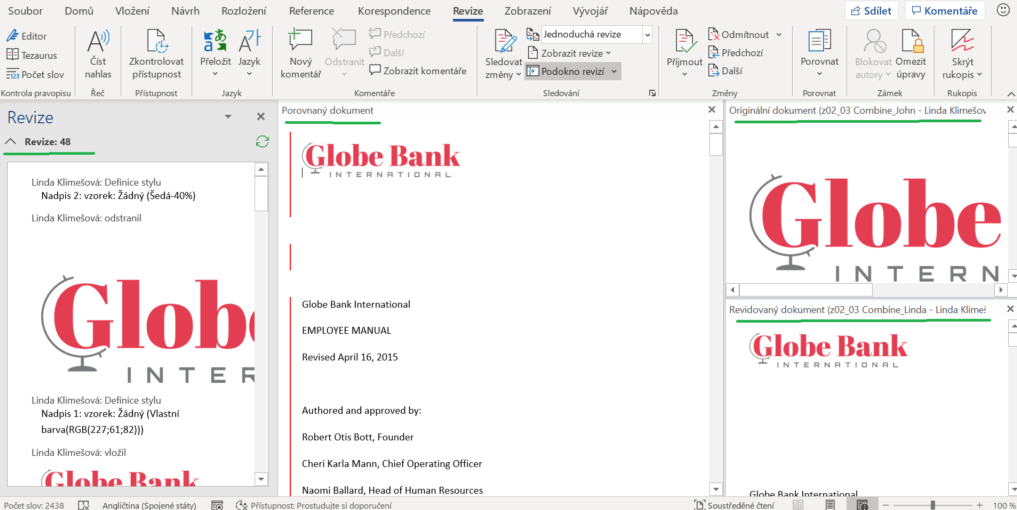The width and height of the screenshot is (1017, 510).
Task: Click the 100 % zoom level
Action: [x=1003, y=504]
